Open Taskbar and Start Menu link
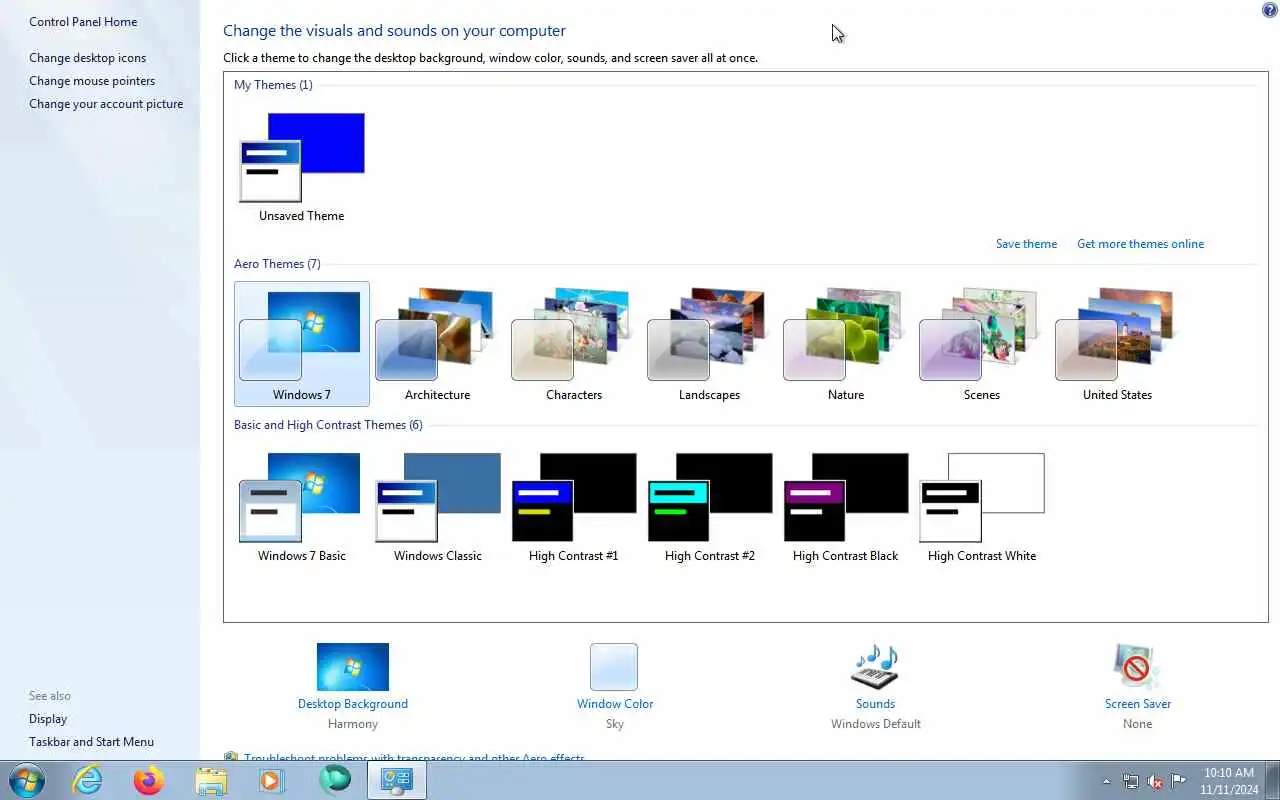This screenshot has height=800, width=1280. pyautogui.click(x=91, y=742)
